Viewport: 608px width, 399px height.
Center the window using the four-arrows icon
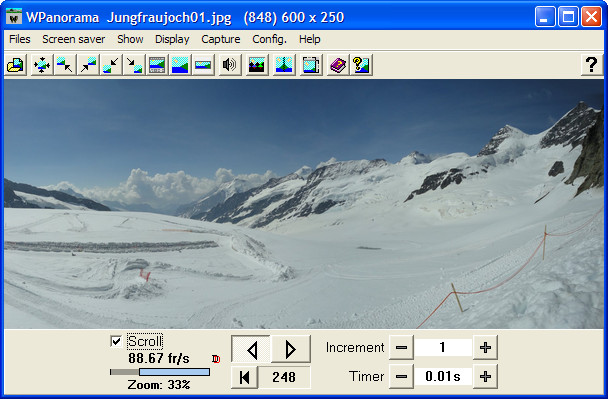pyautogui.click(x=41, y=65)
